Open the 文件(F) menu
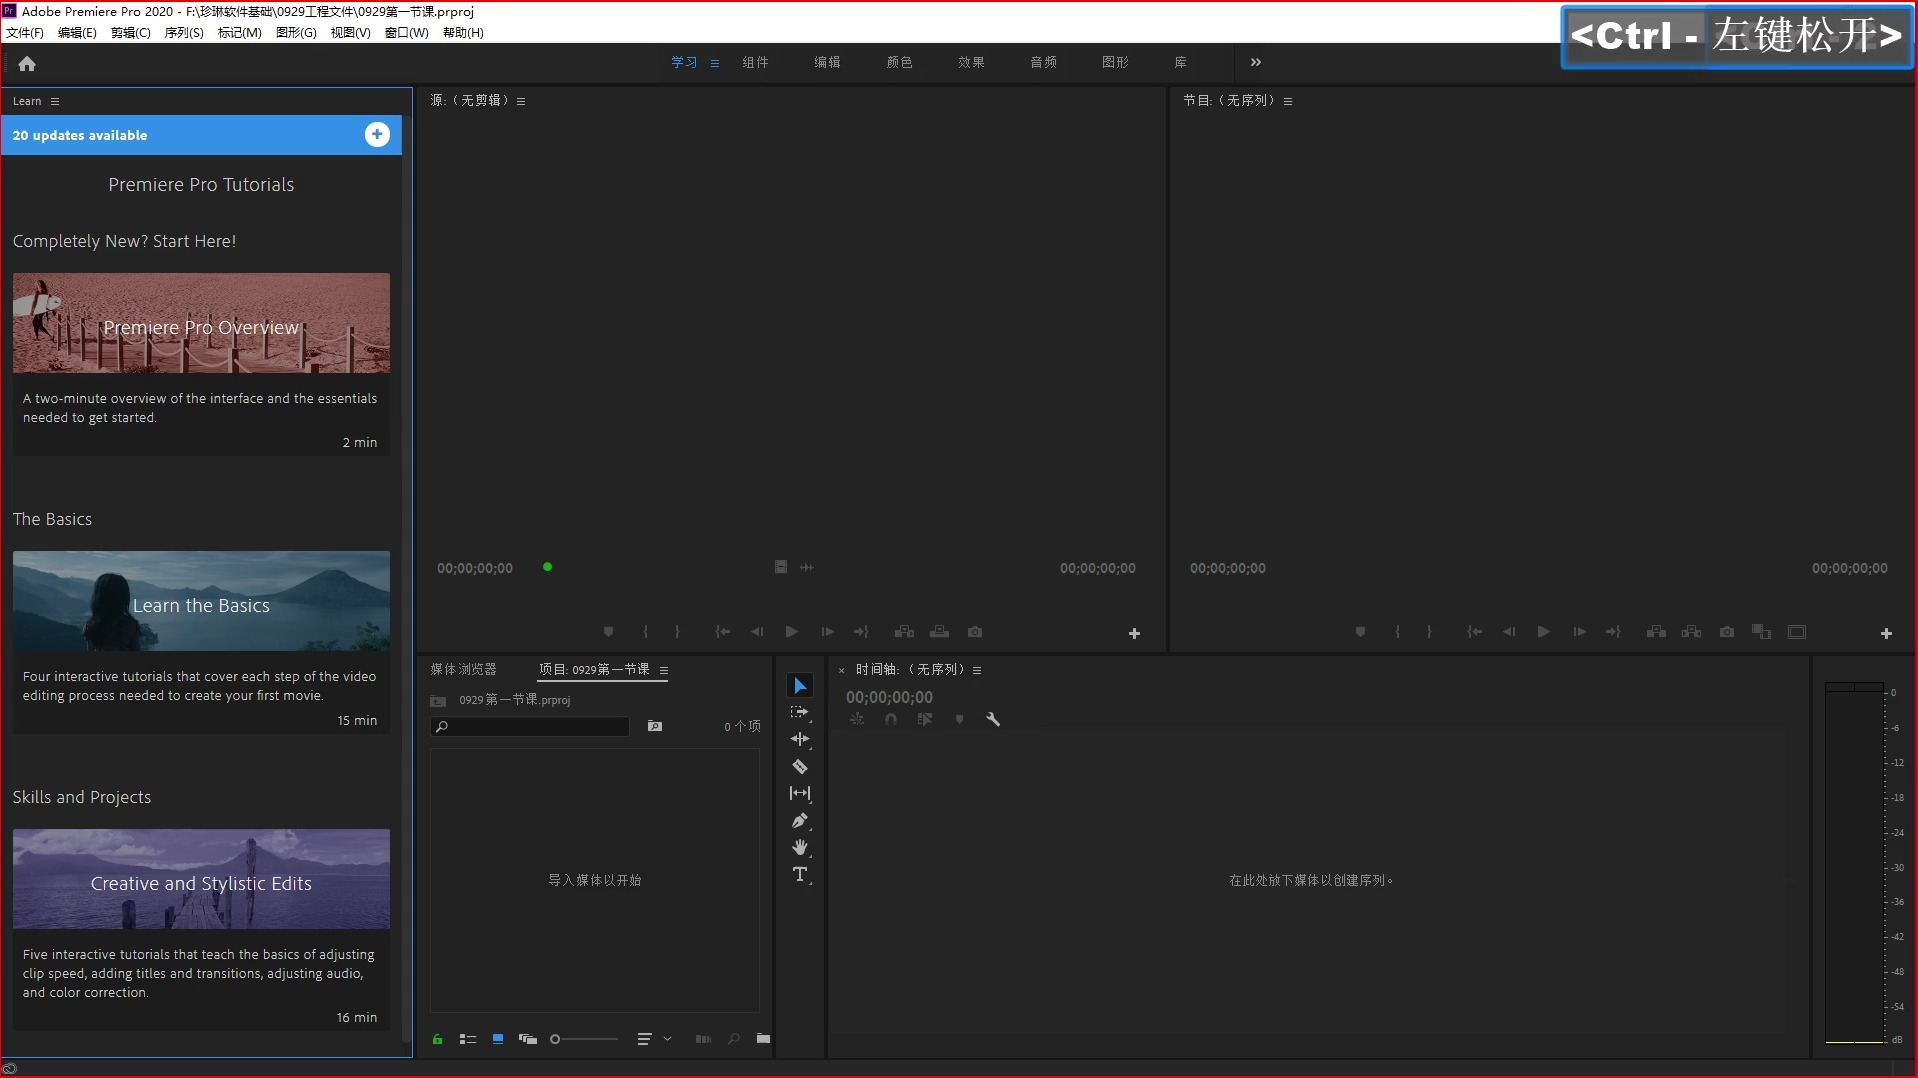1918x1078 pixels. pos(24,32)
